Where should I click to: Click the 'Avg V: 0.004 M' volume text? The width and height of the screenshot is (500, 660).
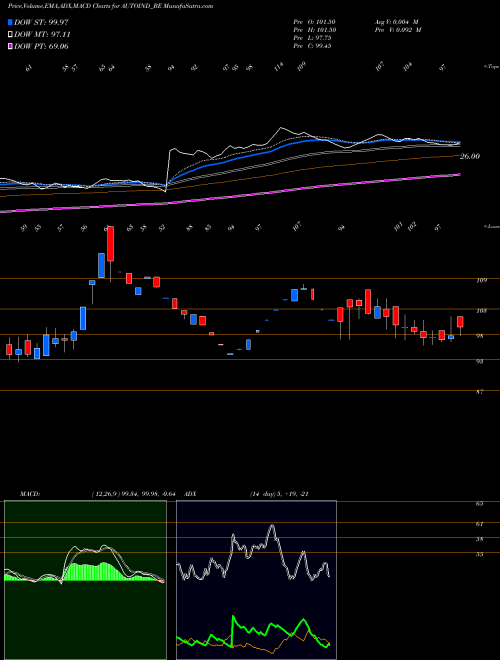(x=396, y=22)
